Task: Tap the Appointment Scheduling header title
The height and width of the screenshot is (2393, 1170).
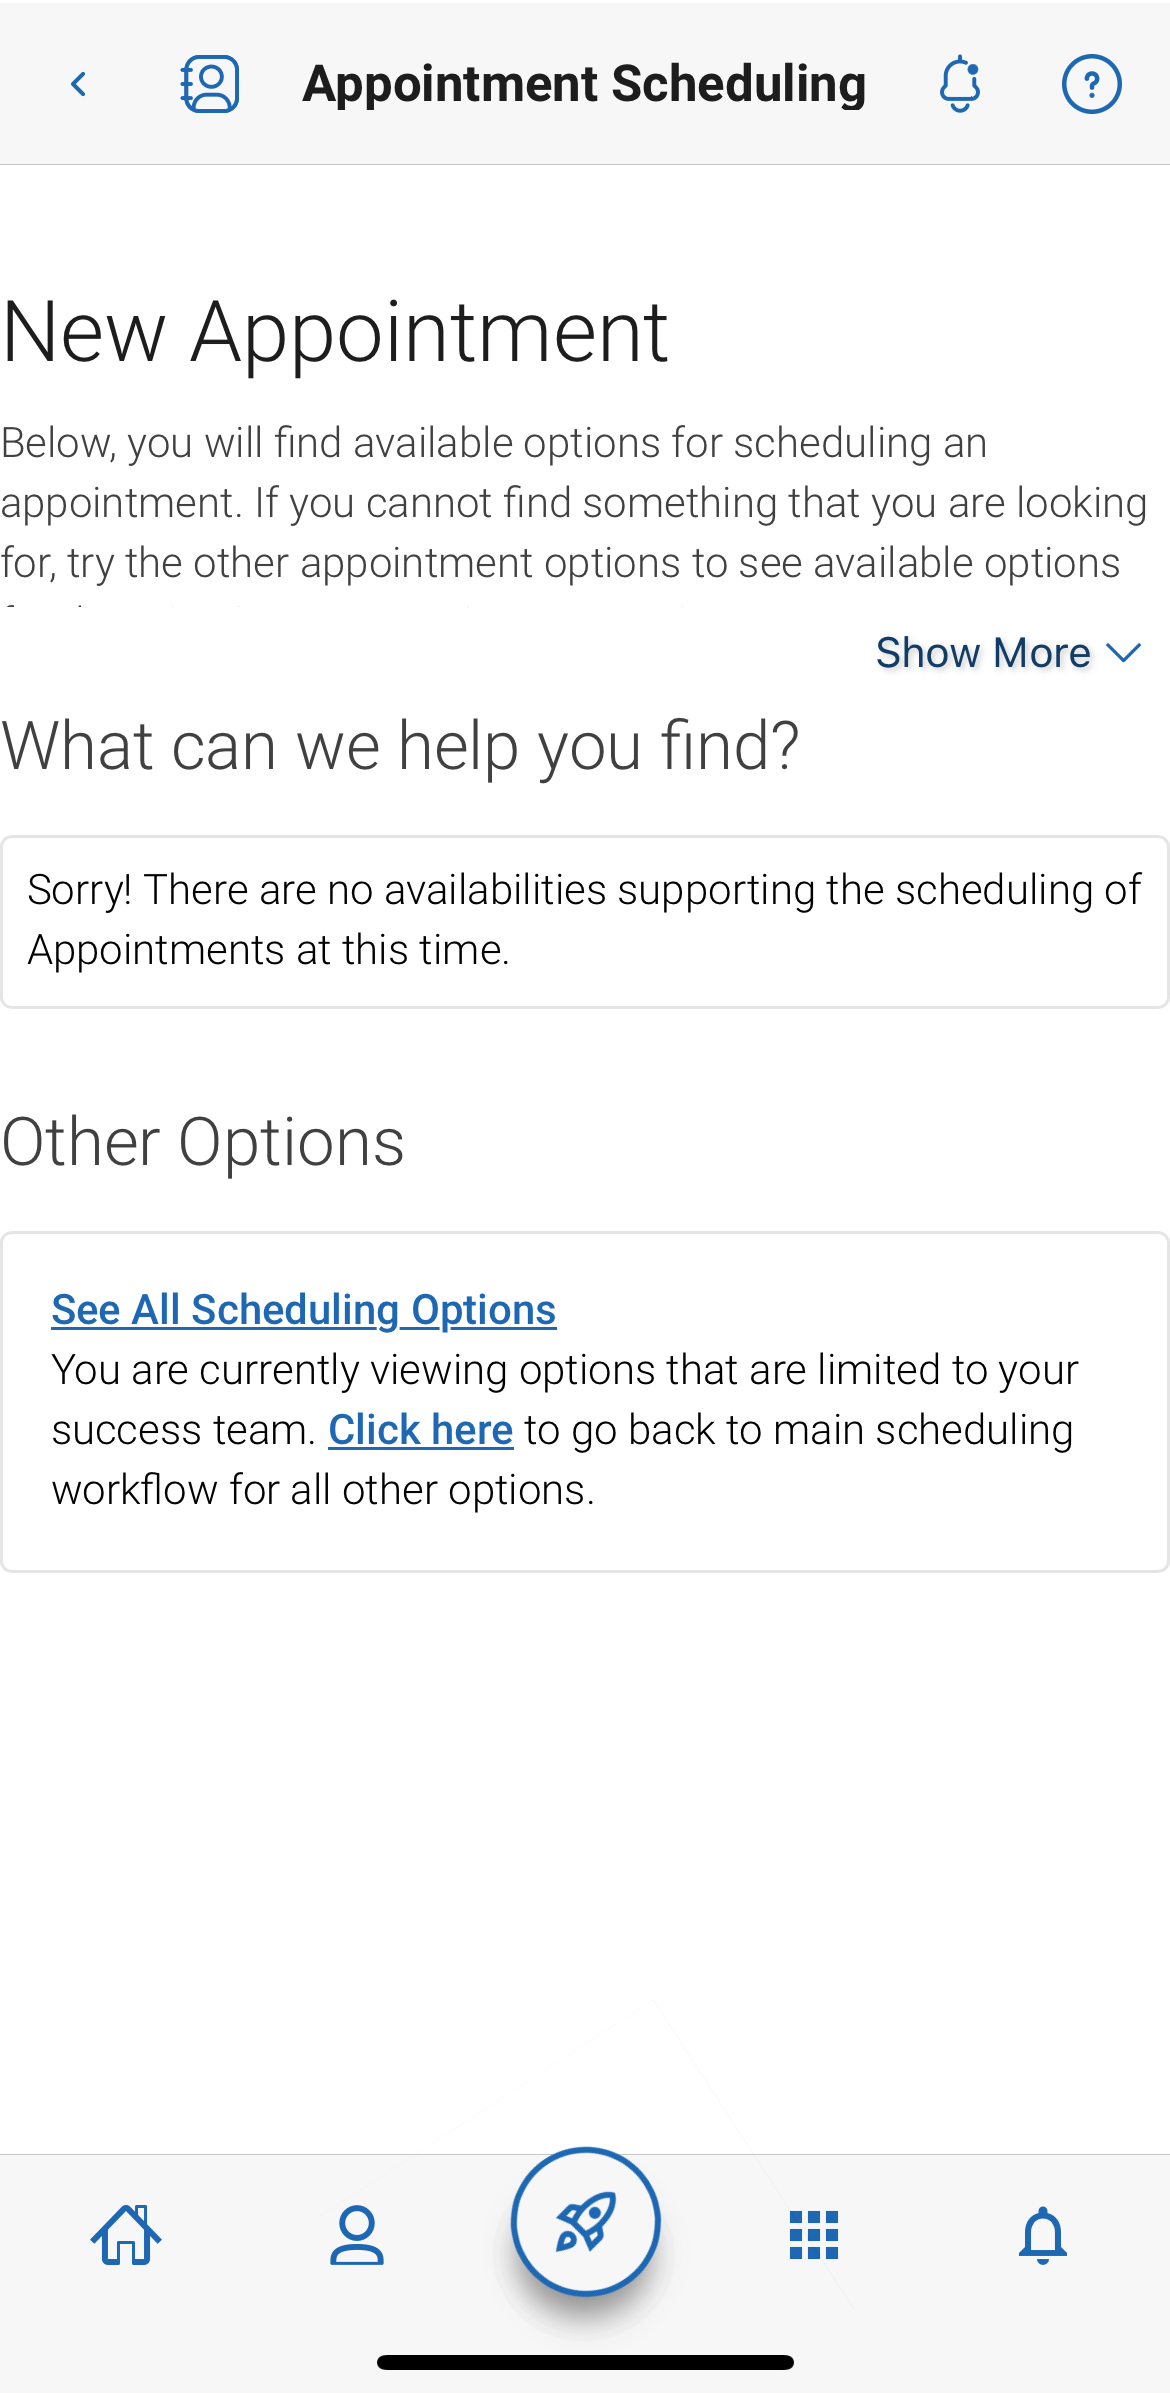Action: coord(584,84)
